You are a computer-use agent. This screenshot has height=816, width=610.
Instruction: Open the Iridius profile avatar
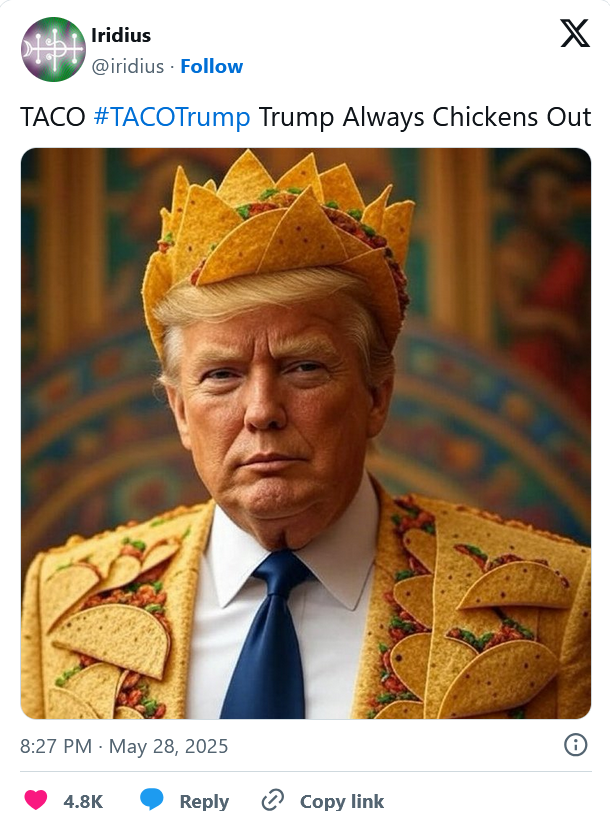(x=53, y=49)
